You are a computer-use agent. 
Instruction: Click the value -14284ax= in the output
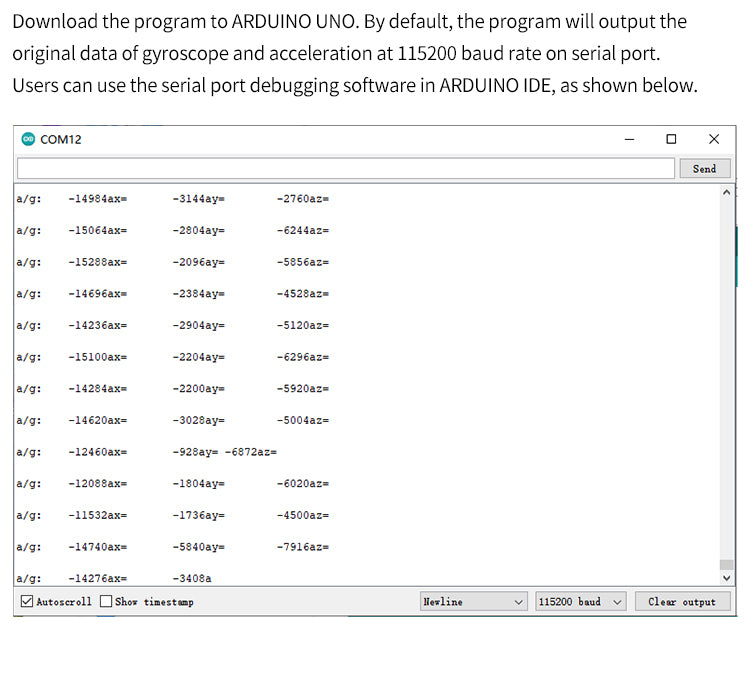coord(98,389)
